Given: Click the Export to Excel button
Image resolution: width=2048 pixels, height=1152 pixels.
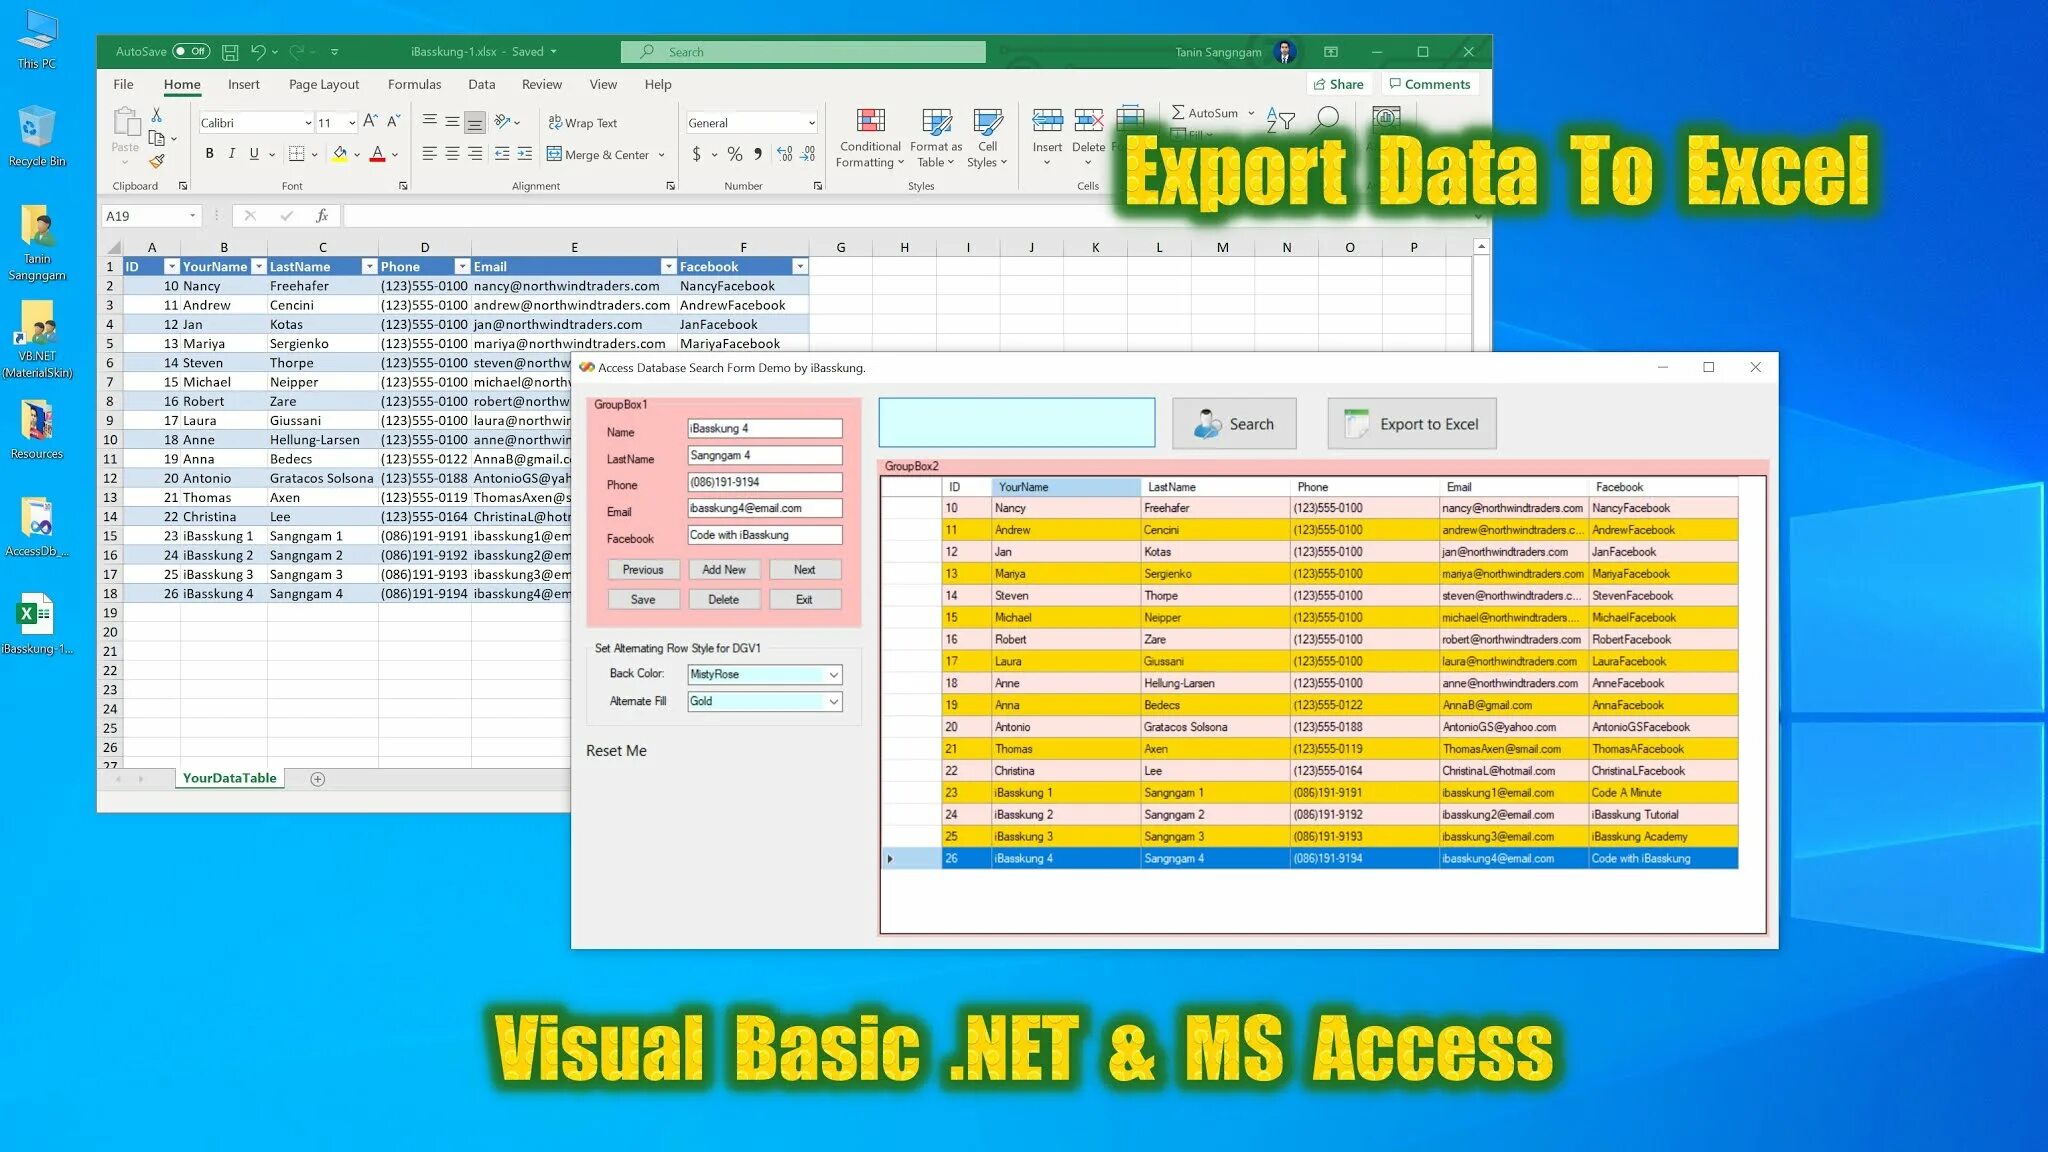Looking at the screenshot, I should coord(1411,424).
